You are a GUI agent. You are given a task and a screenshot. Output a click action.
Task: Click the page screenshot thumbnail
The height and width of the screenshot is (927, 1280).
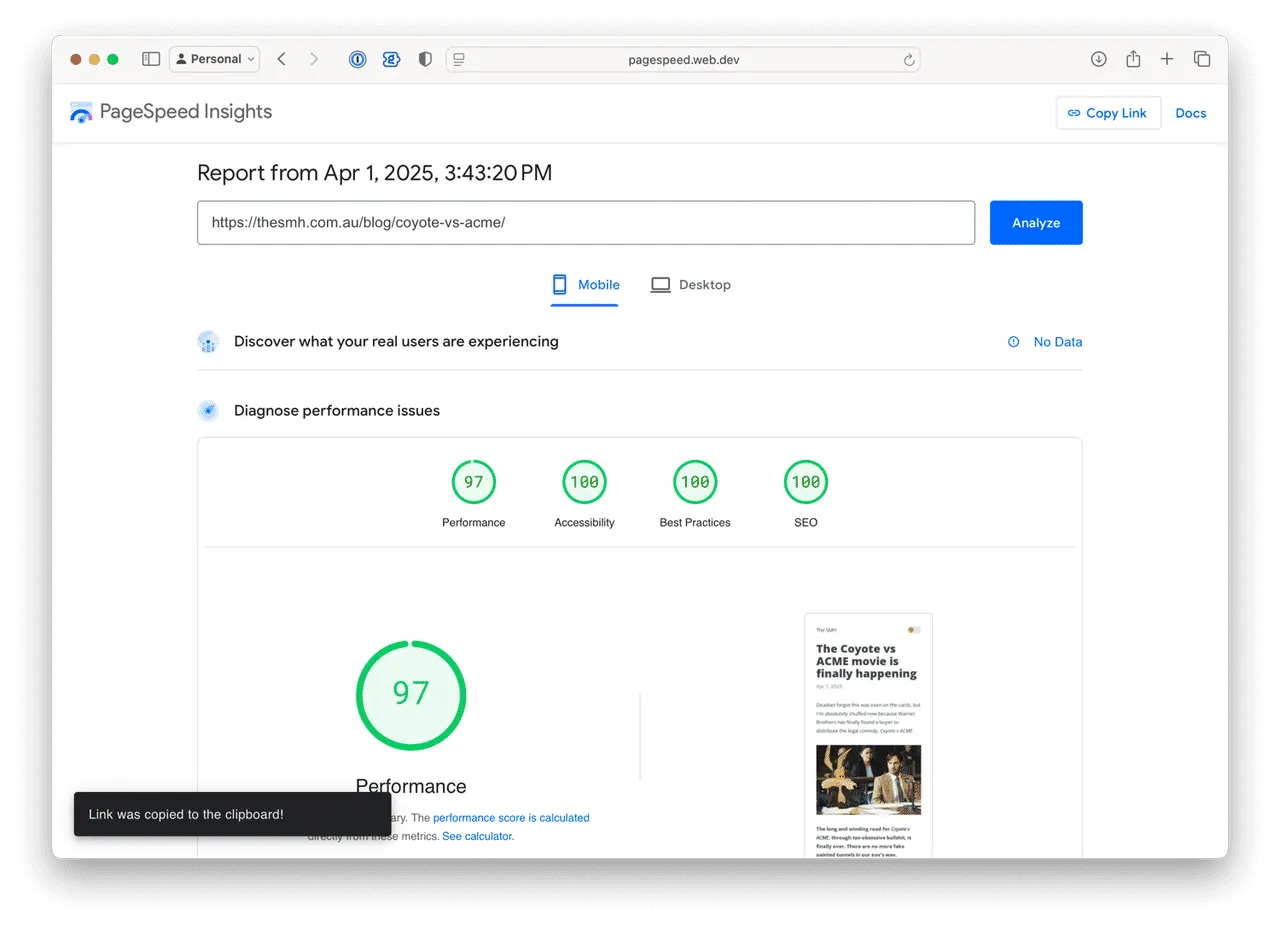coord(868,736)
